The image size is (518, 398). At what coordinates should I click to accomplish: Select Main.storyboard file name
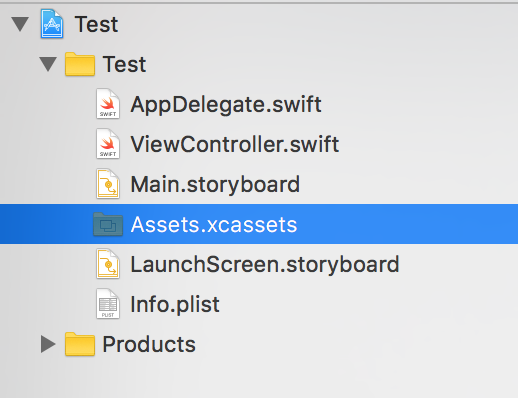215,184
